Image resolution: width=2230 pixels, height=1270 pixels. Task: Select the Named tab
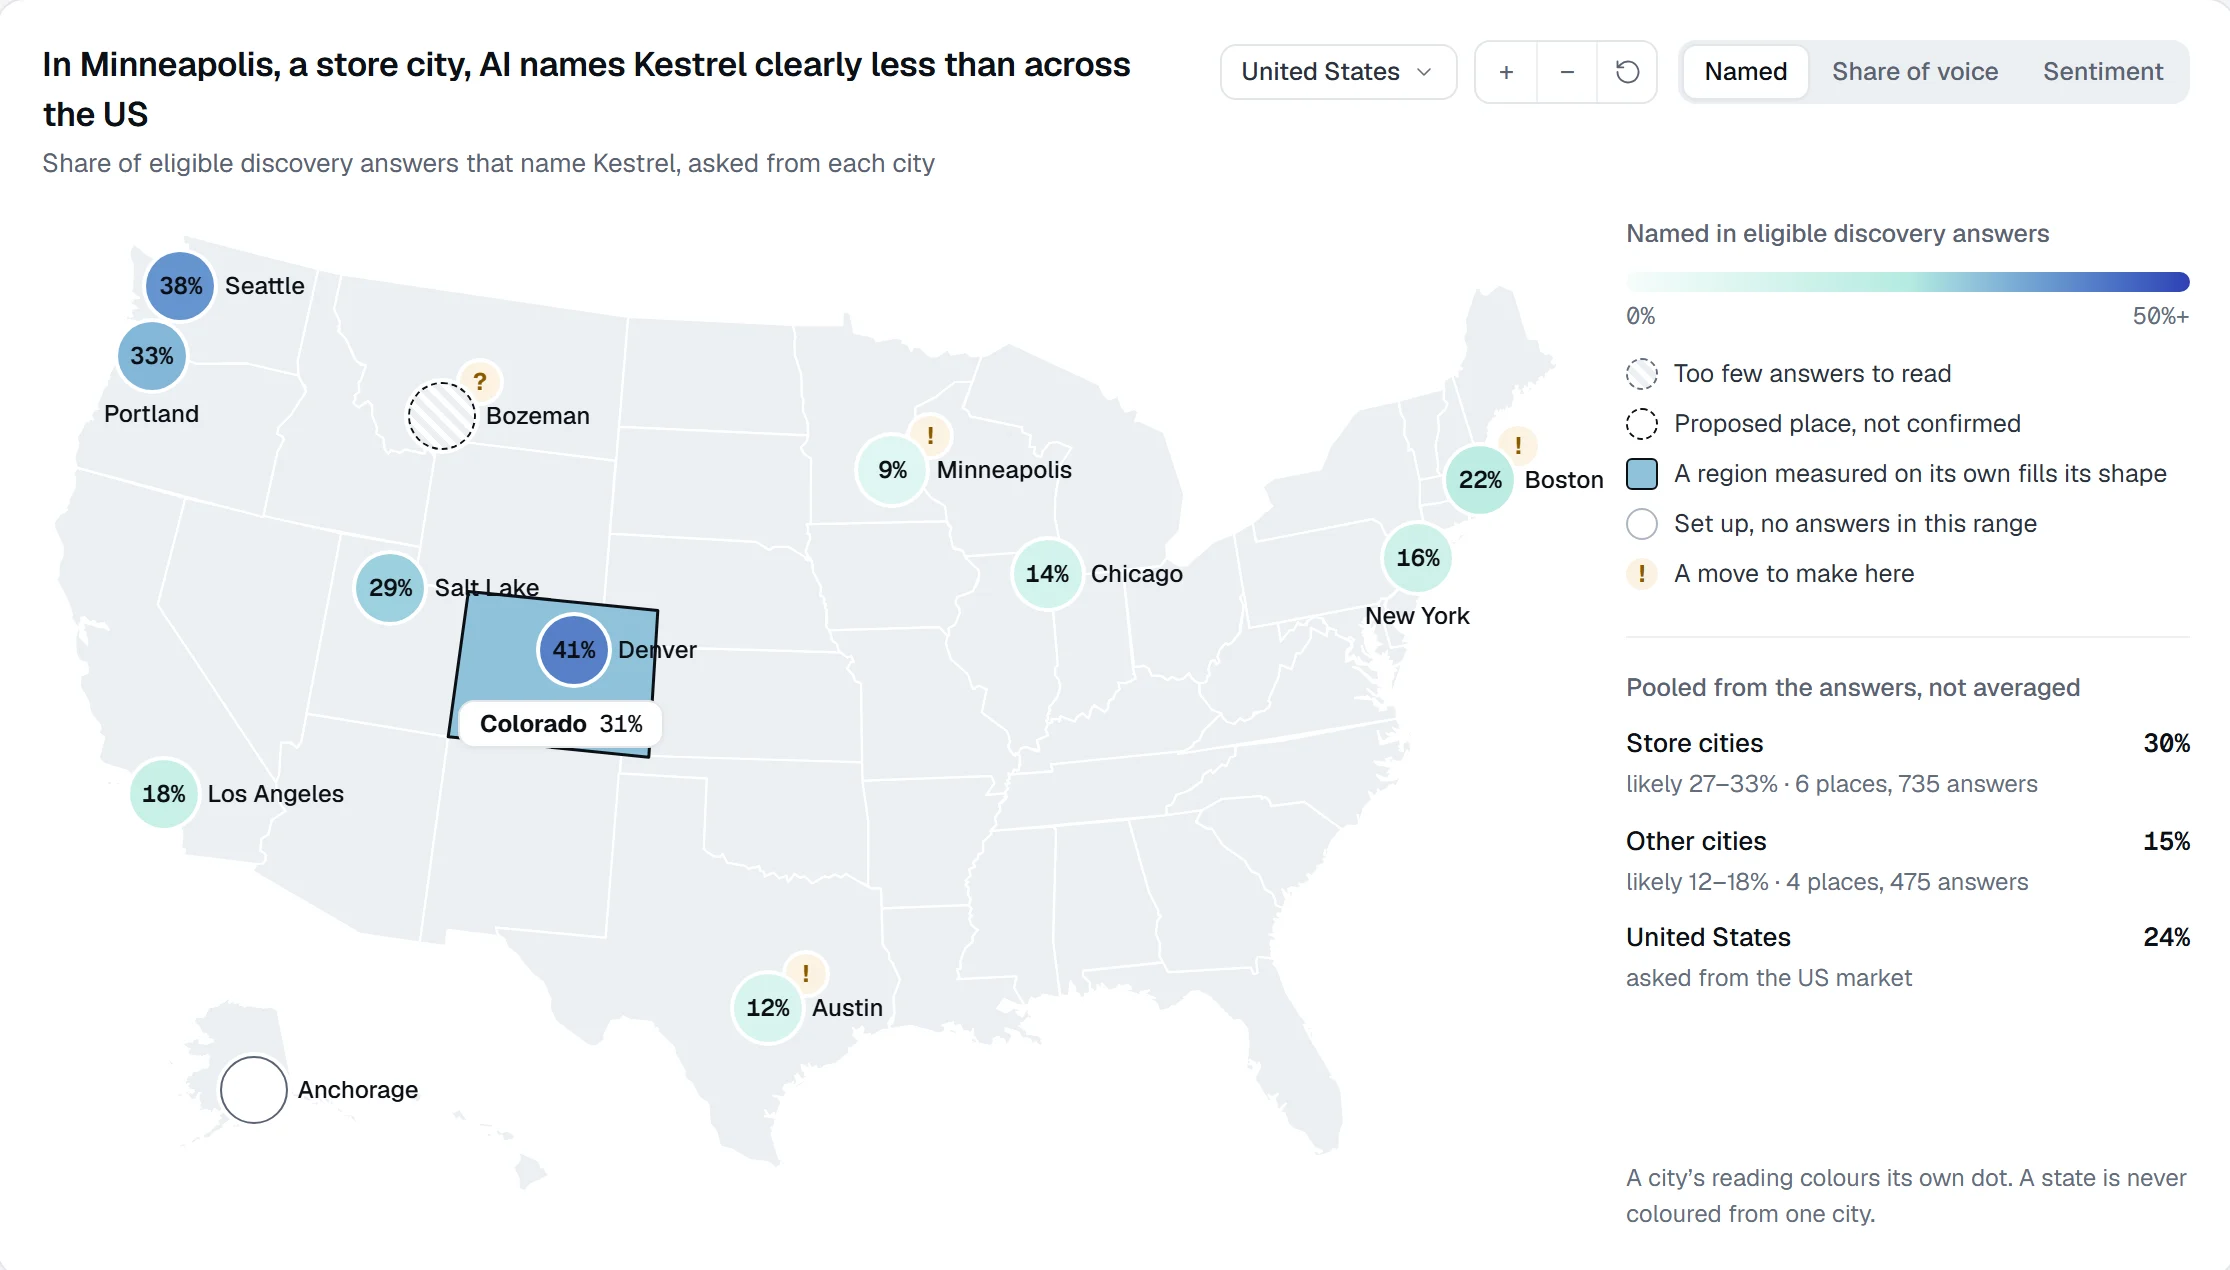click(x=1745, y=72)
